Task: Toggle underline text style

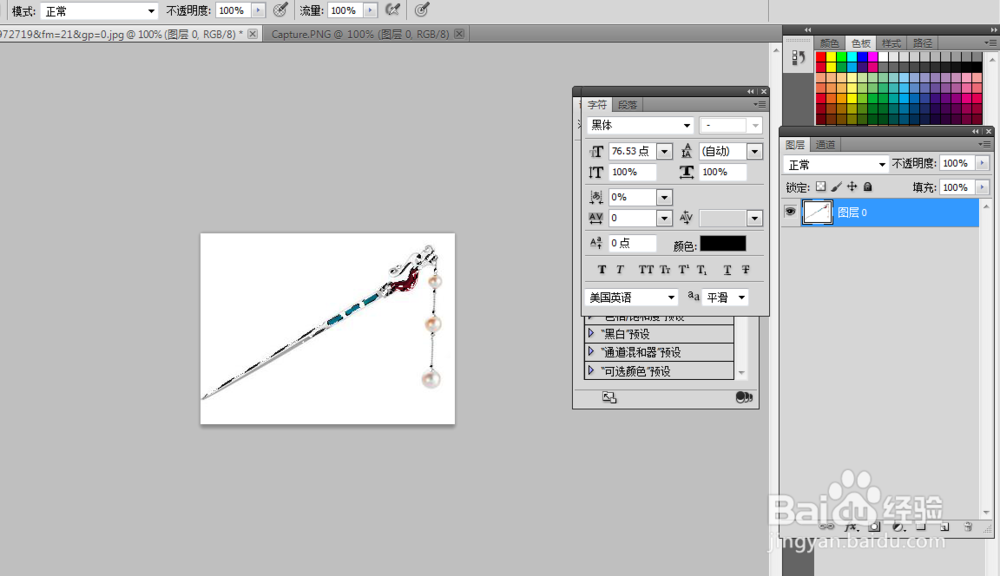Action: (x=727, y=270)
